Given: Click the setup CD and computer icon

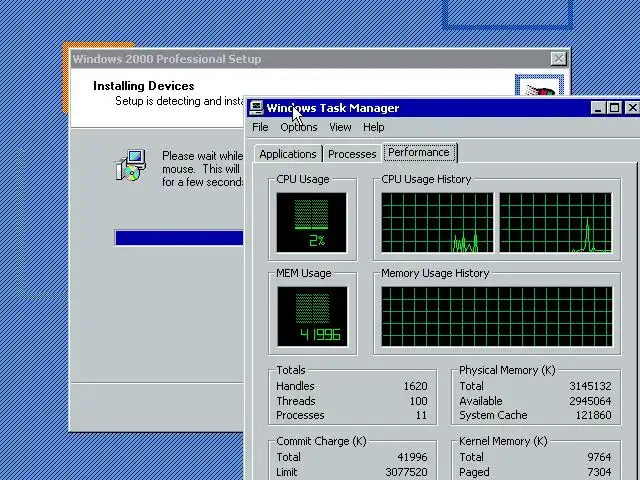Looking at the screenshot, I should coord(130,165).
